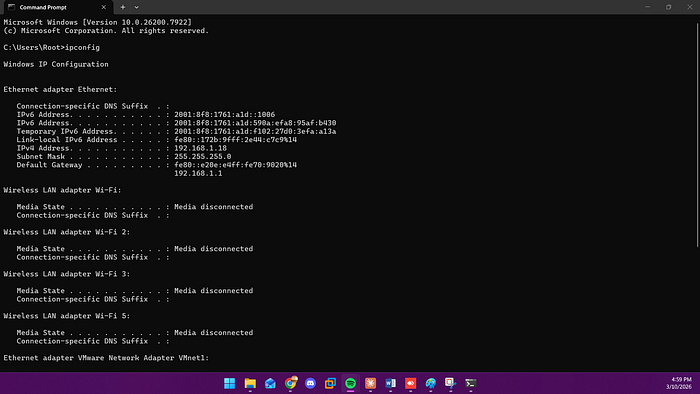Viewport: 700px width, 394px height.
Task: Click the Link-local IPv6 address value
Action: (x=235, y=140)
